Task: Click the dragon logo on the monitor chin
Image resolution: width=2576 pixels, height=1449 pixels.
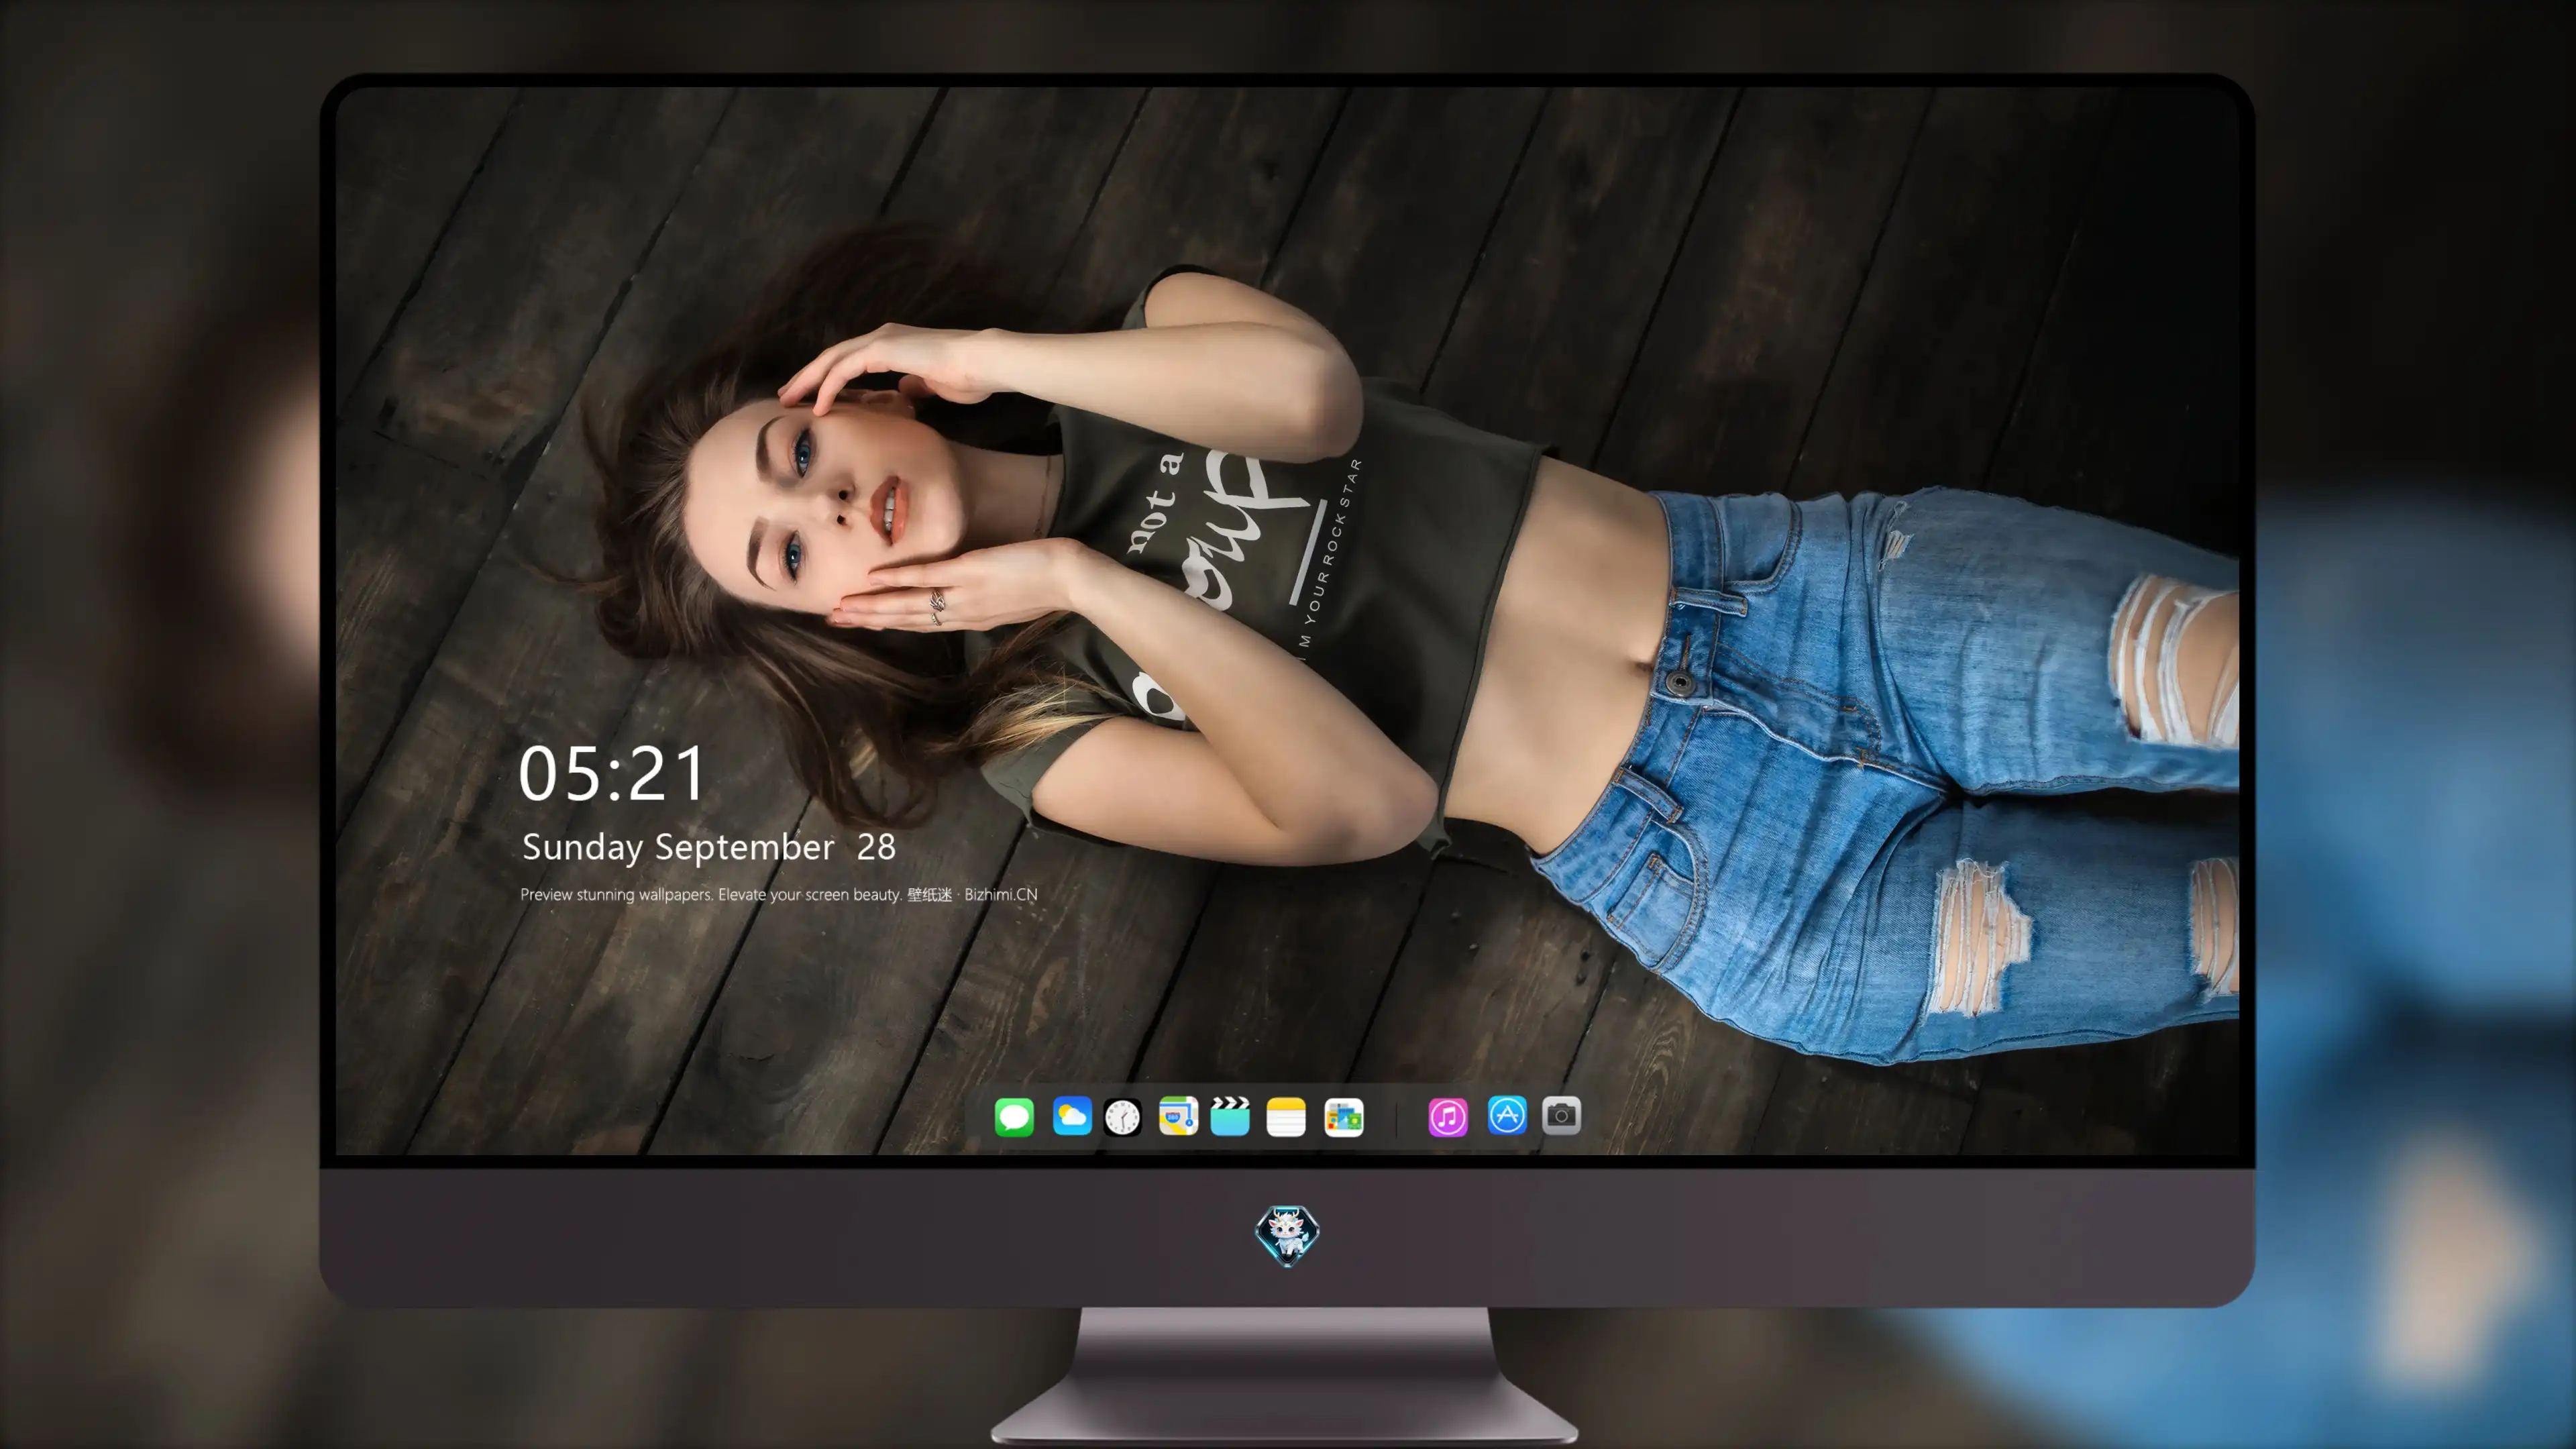Action: coord(1287,1235)
